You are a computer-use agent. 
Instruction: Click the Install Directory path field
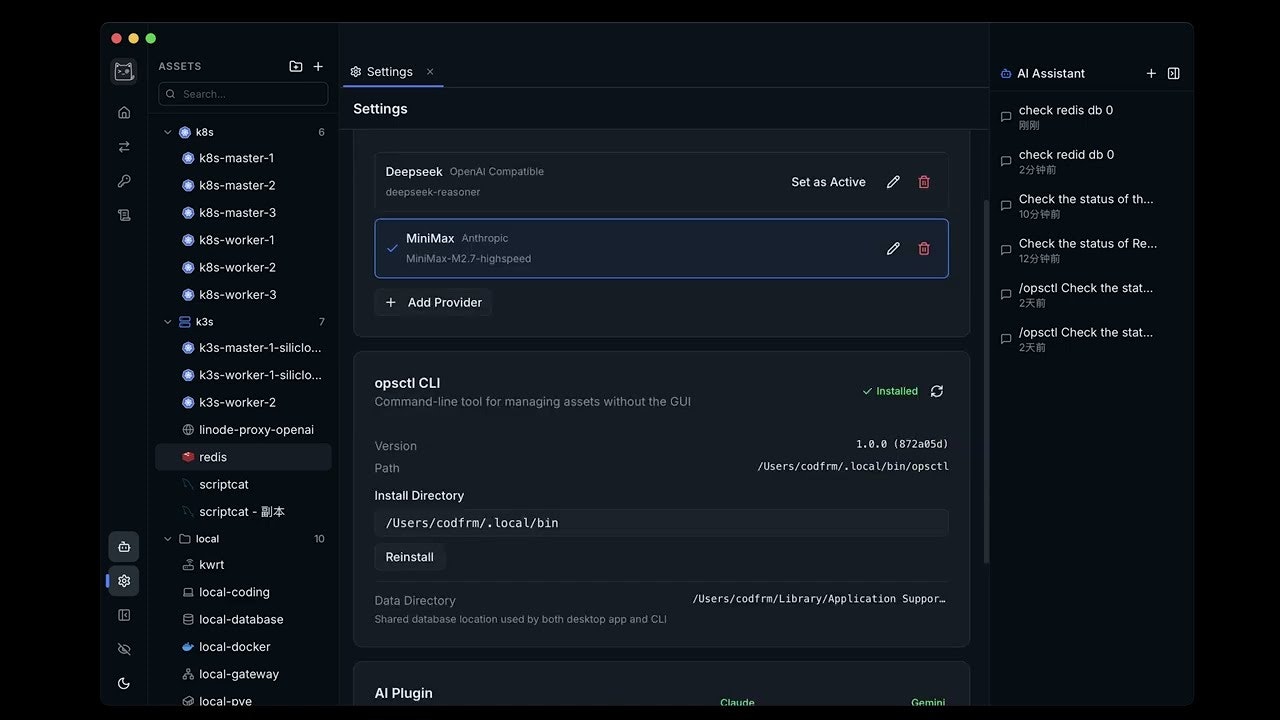click(x=661, y=523)
